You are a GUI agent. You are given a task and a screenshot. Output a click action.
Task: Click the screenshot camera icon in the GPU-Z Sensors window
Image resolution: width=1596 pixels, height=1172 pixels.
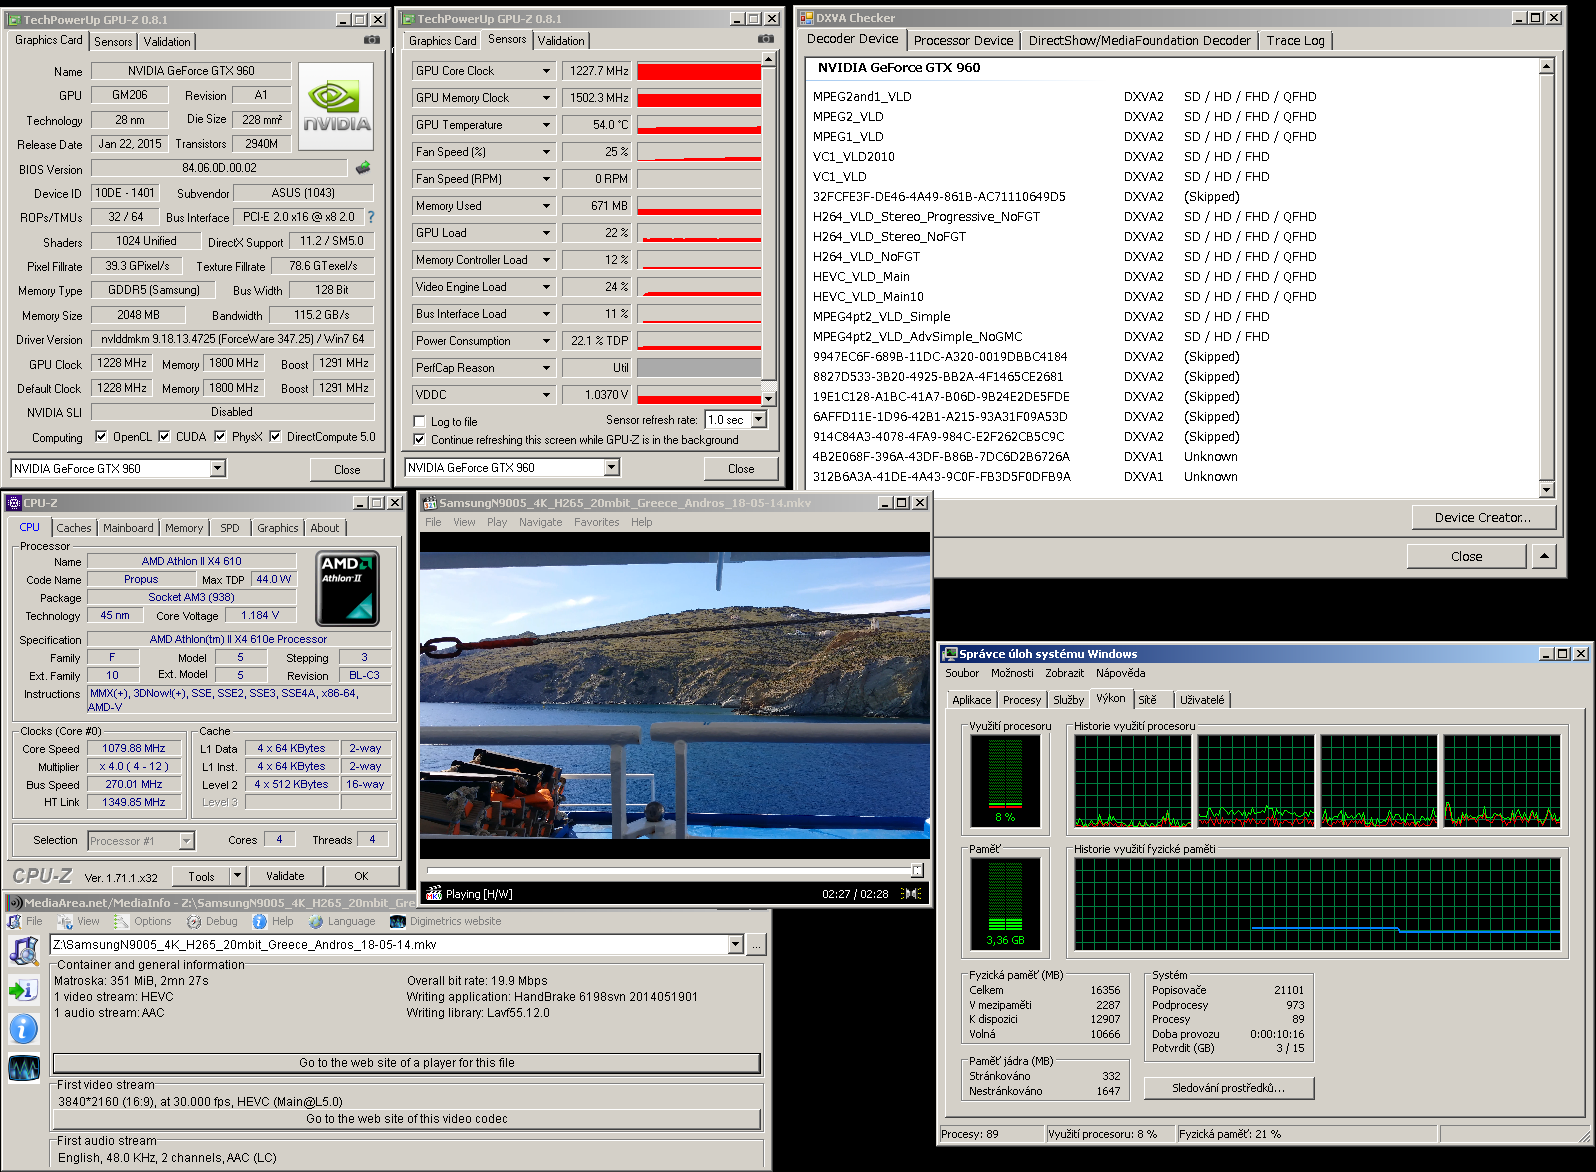click(x=766, y=39)
